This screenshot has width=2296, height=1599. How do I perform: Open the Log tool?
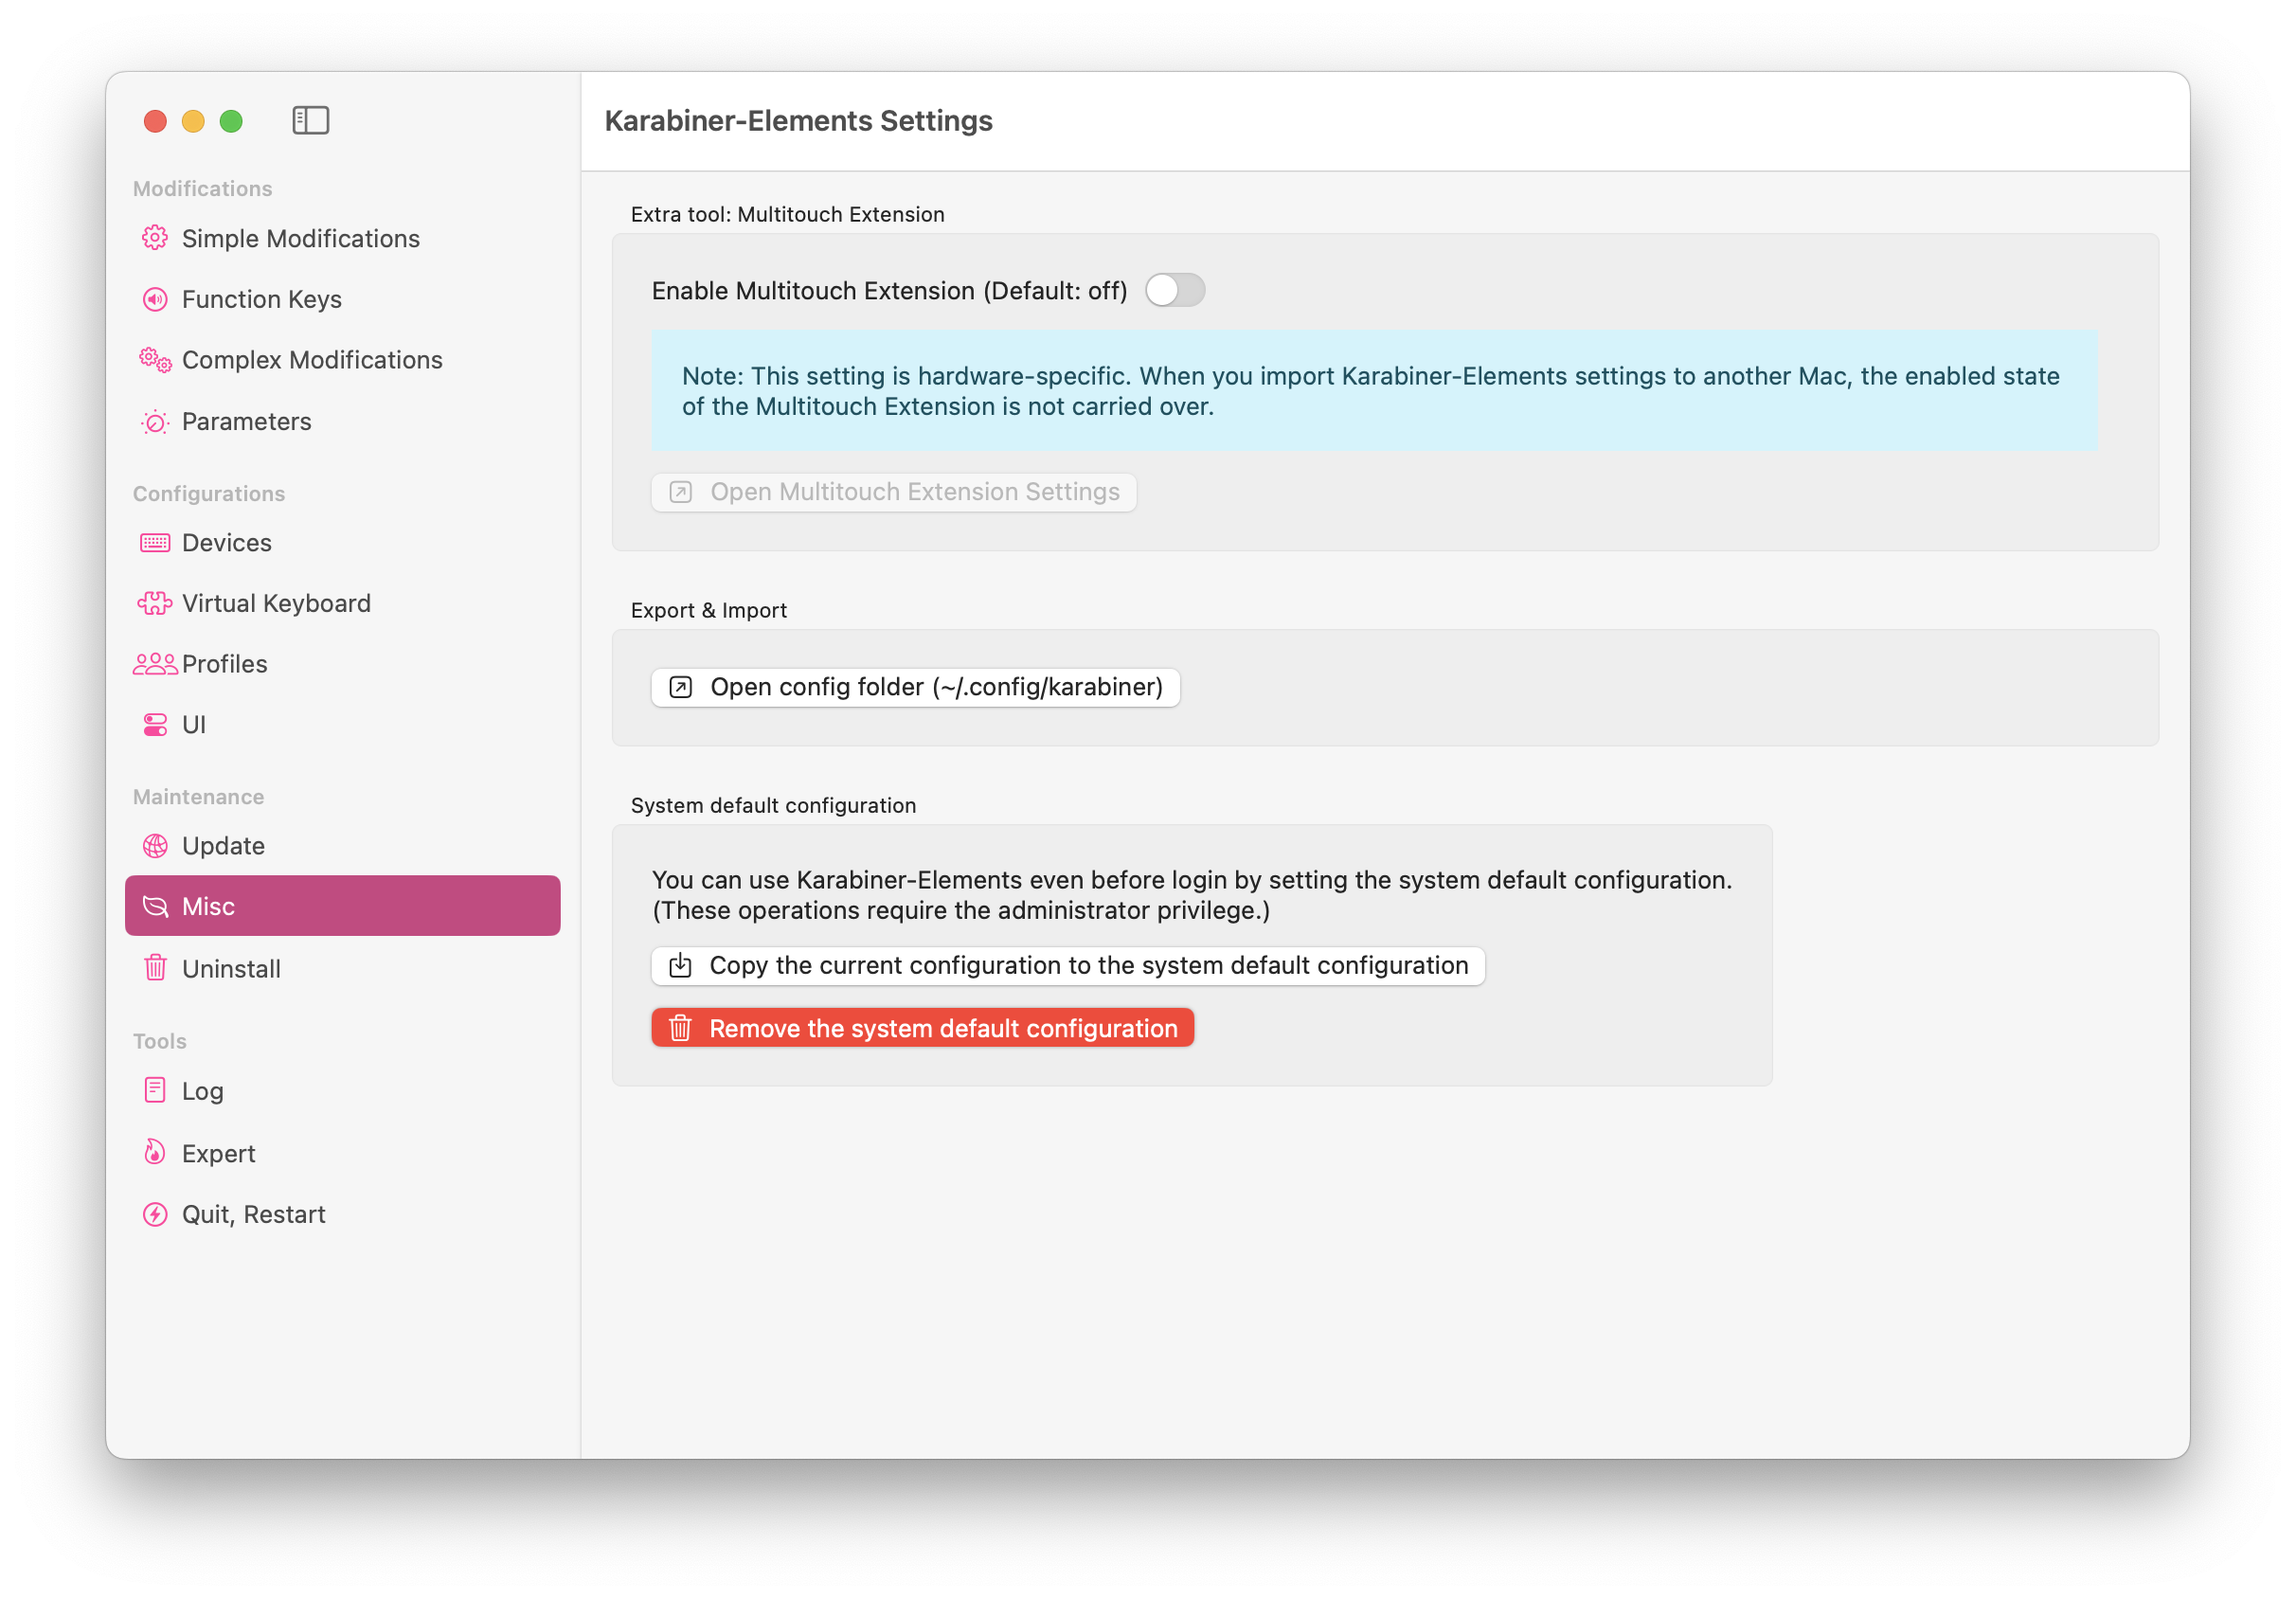click(202, 1091)
